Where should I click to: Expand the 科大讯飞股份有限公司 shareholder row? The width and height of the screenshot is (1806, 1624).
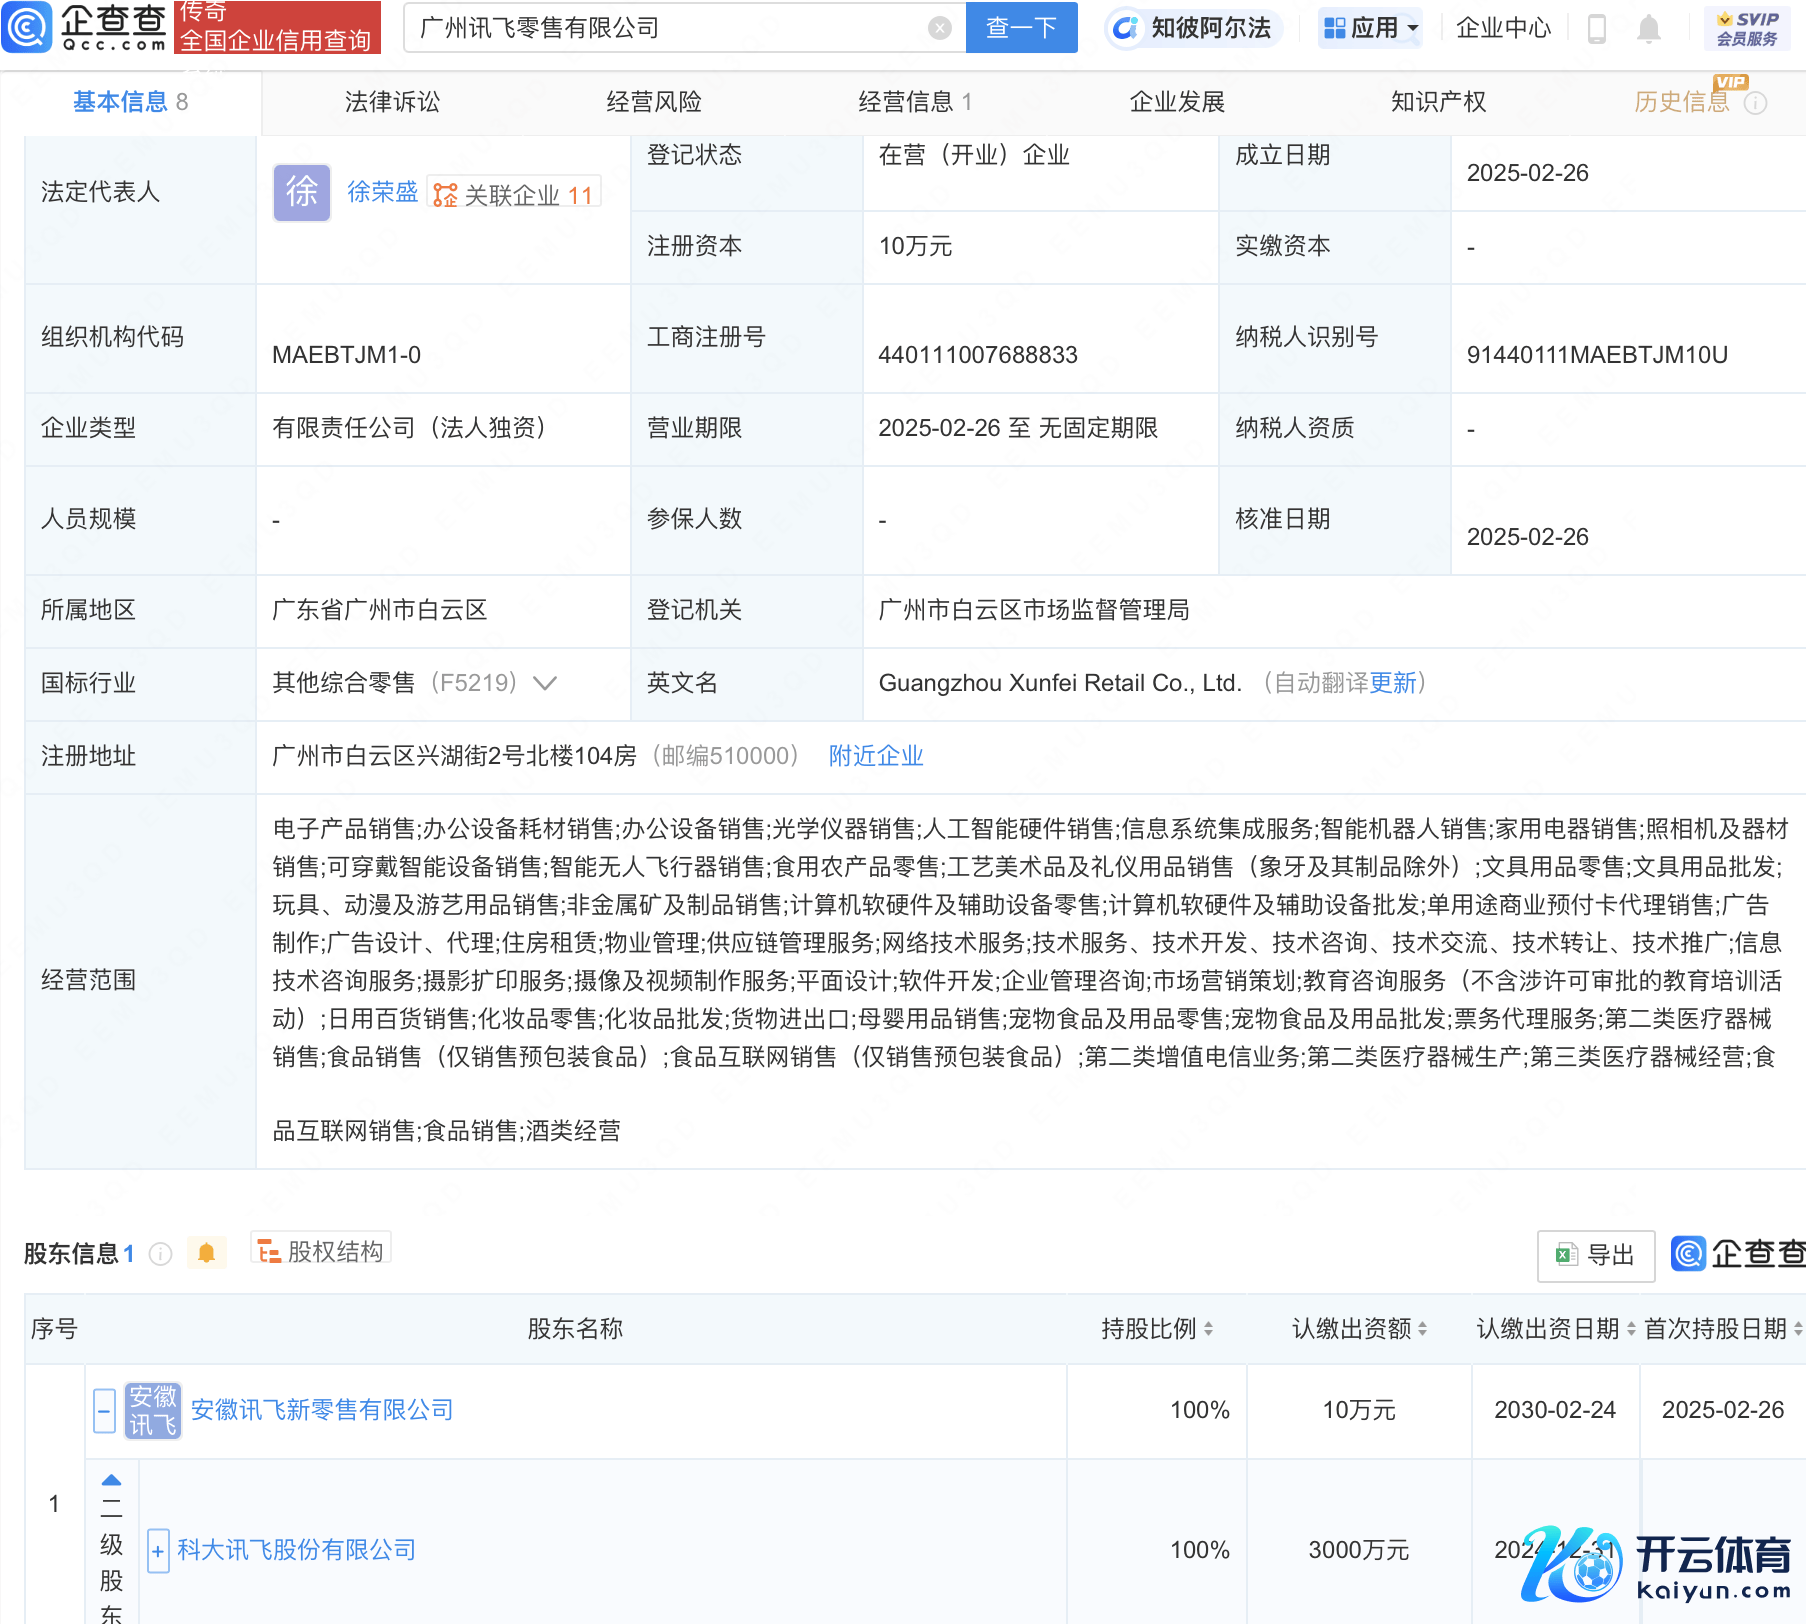[x=158, y=1551]
